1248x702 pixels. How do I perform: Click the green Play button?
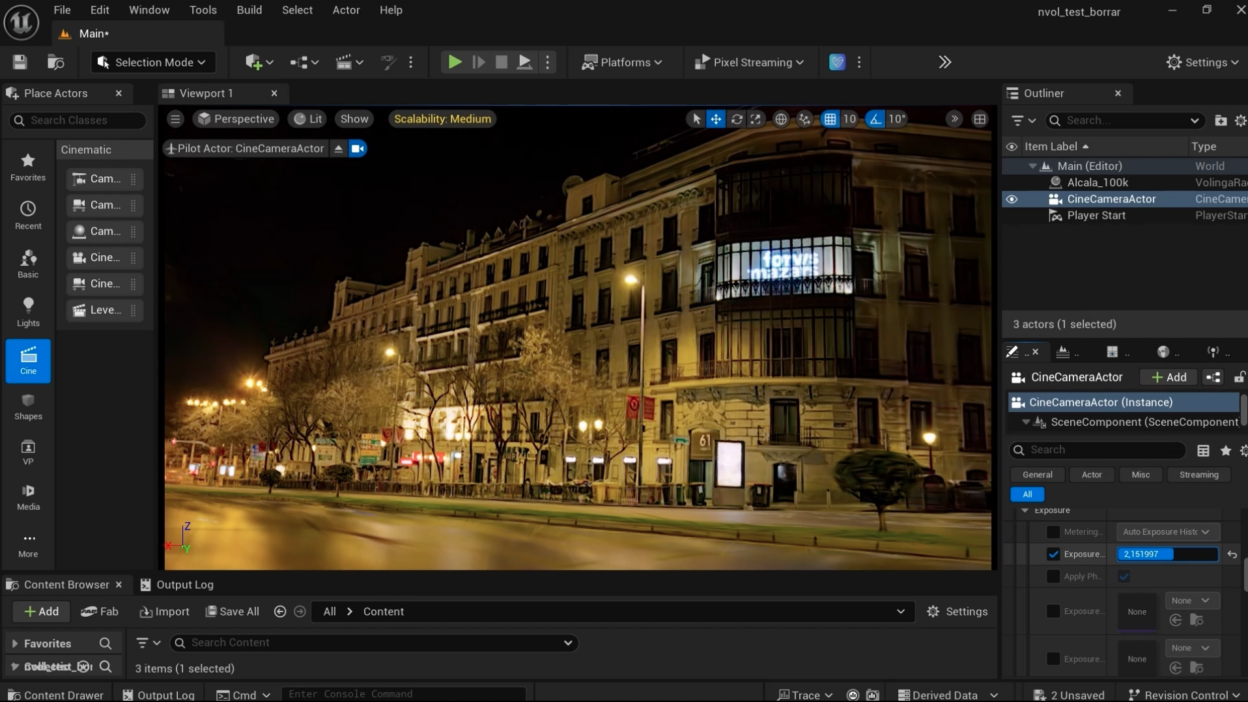pos(455,62)
